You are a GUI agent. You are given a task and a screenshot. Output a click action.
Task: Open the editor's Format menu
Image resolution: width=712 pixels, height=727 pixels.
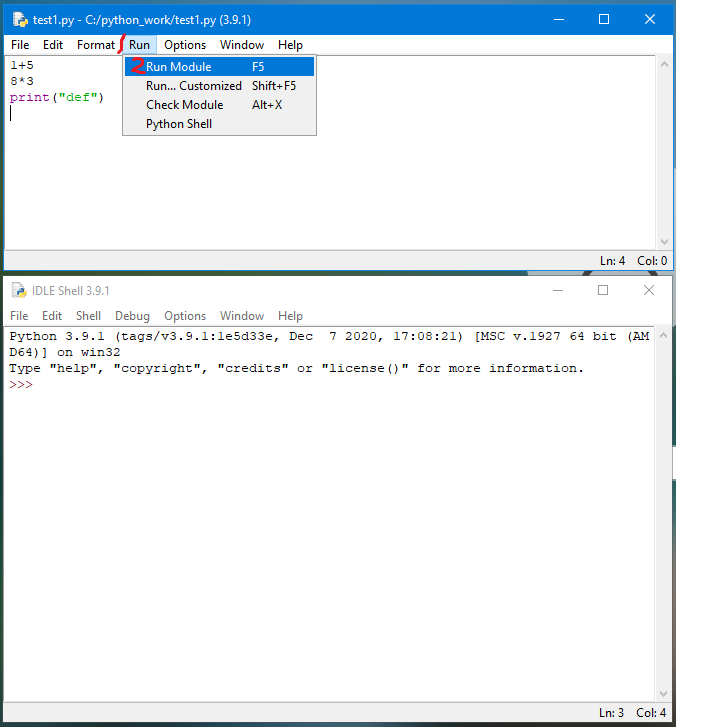click(x=96, y=45)
